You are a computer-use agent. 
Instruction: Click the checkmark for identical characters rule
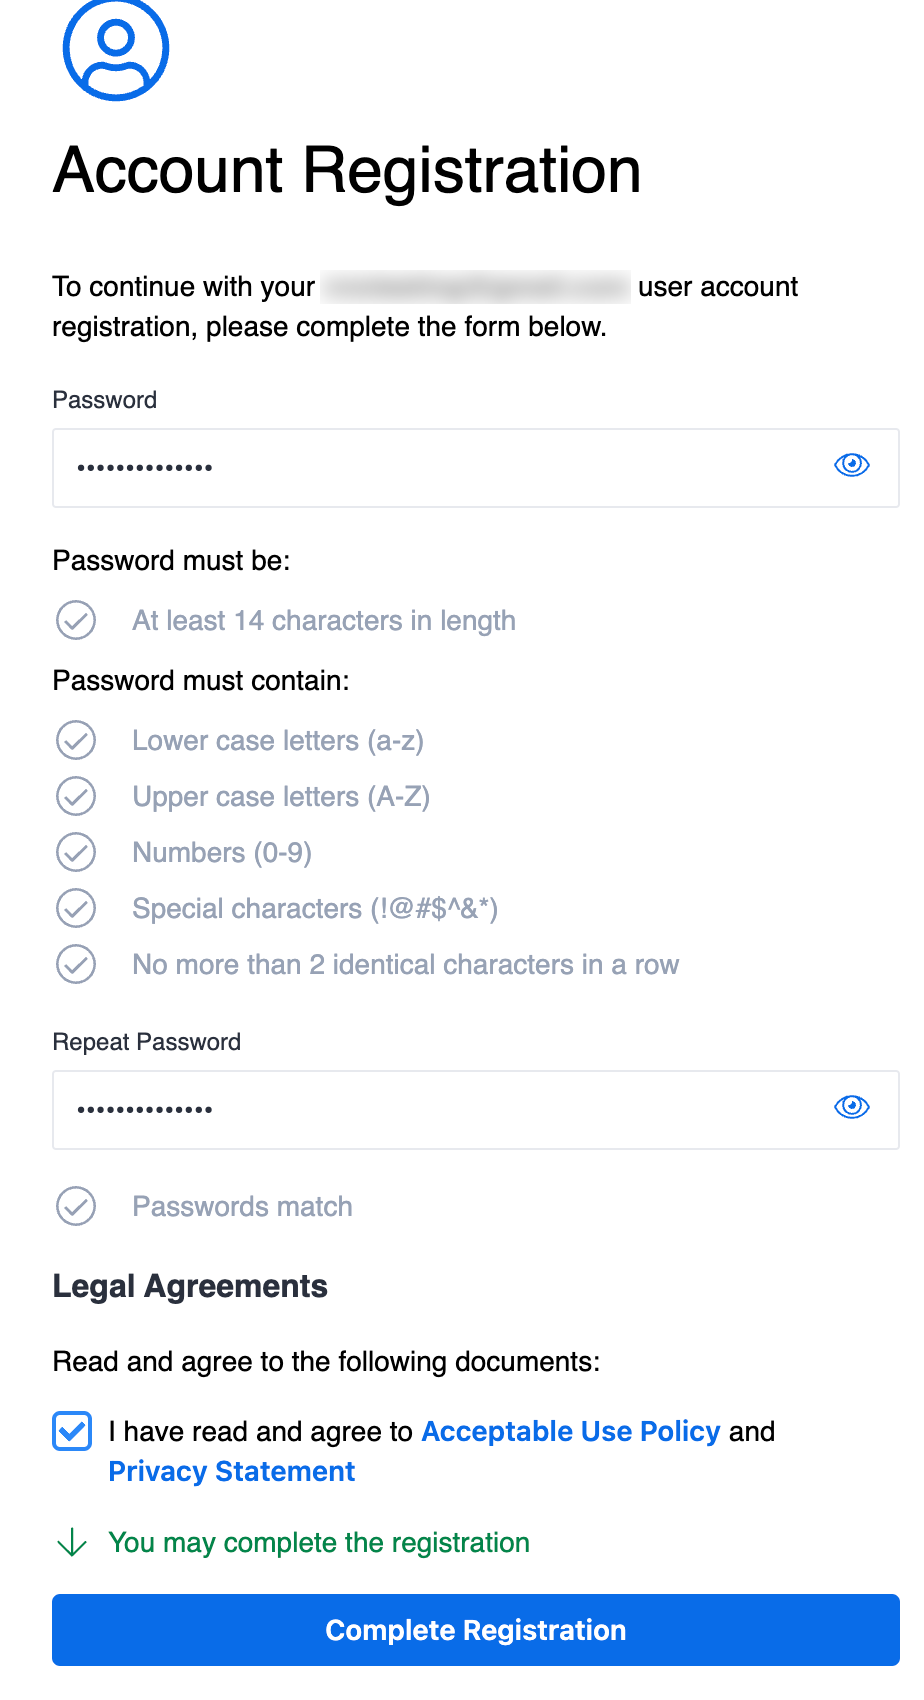pyautogui.click(x=76, y=964)
